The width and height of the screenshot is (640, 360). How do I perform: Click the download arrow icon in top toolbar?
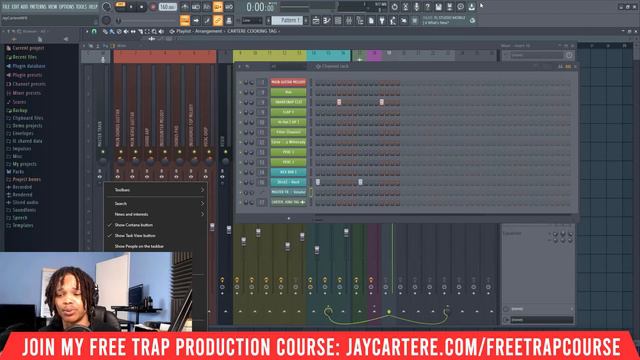point(471,7)
